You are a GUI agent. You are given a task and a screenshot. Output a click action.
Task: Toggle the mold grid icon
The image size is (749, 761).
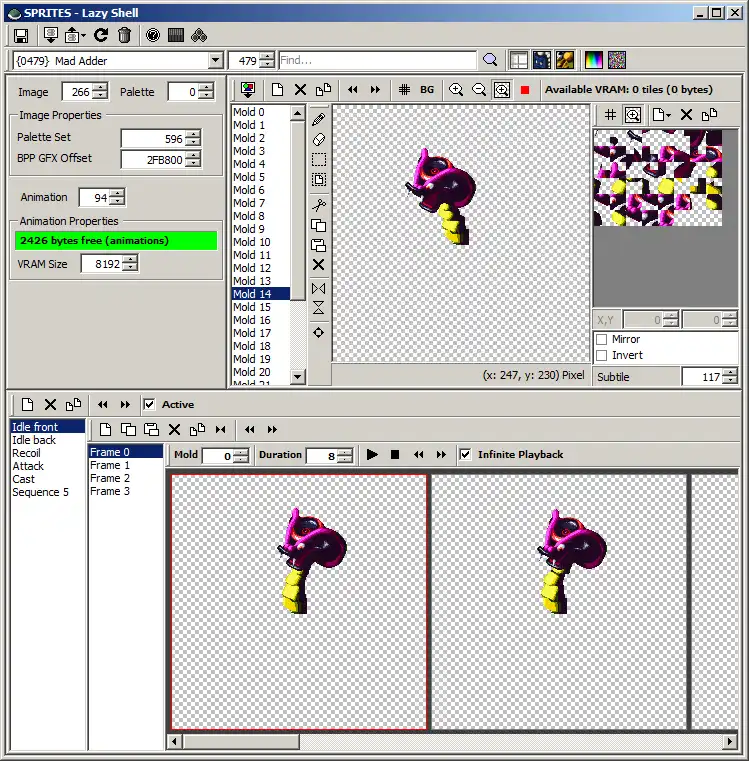[x=404, y=90]
